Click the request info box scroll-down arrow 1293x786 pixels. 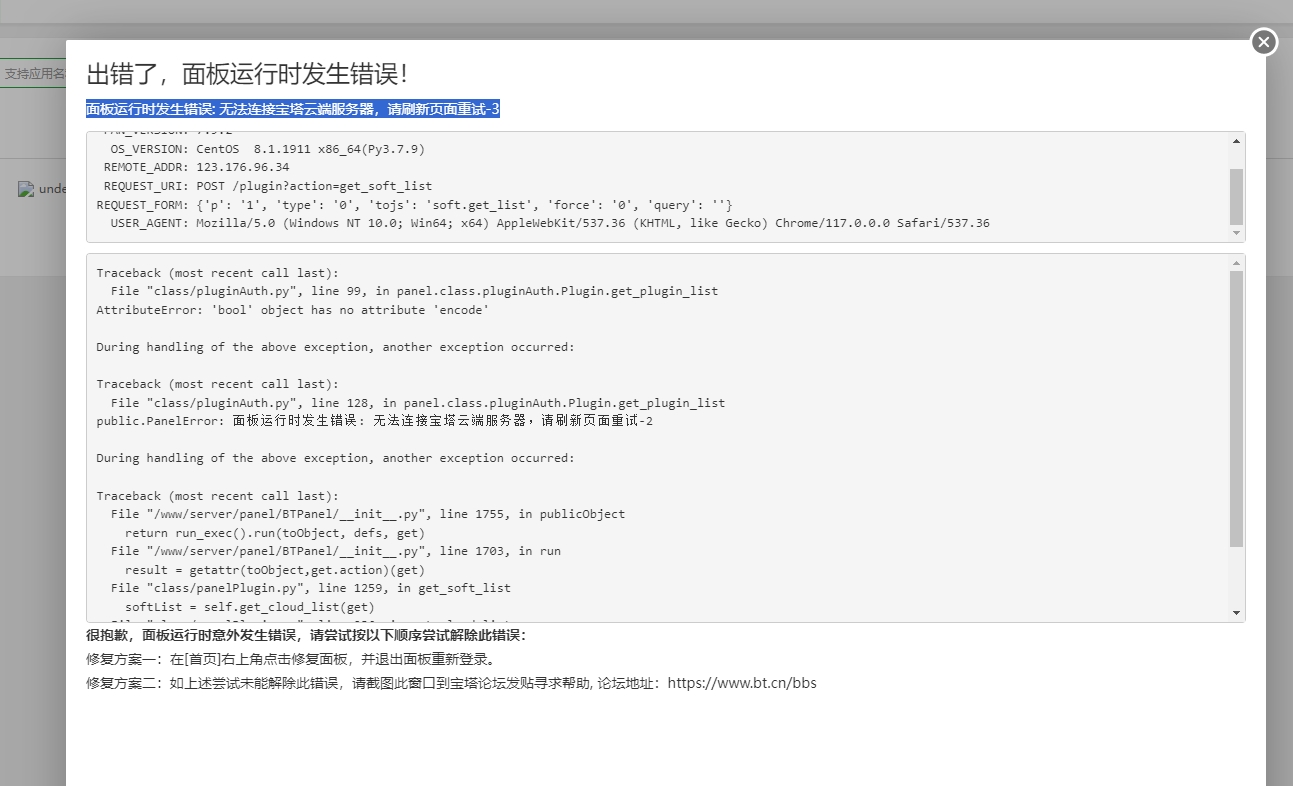point(1237,233)
